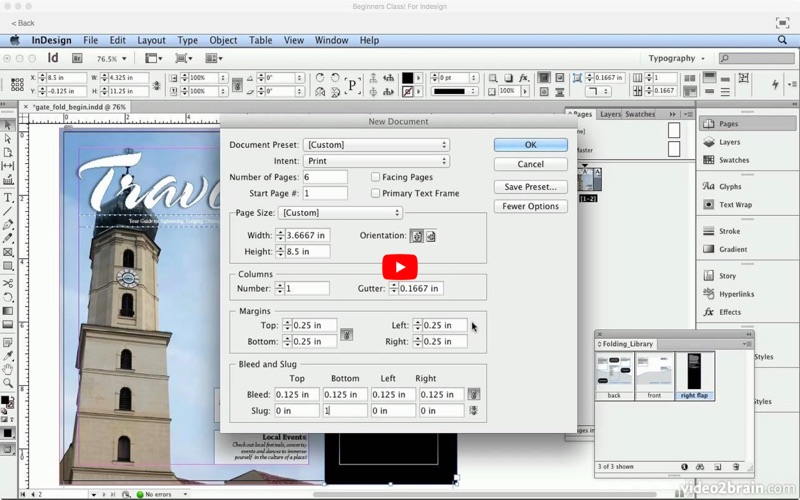800x500 pixels.
Task: Click the Save Preset button
Action: coord(530,187)
